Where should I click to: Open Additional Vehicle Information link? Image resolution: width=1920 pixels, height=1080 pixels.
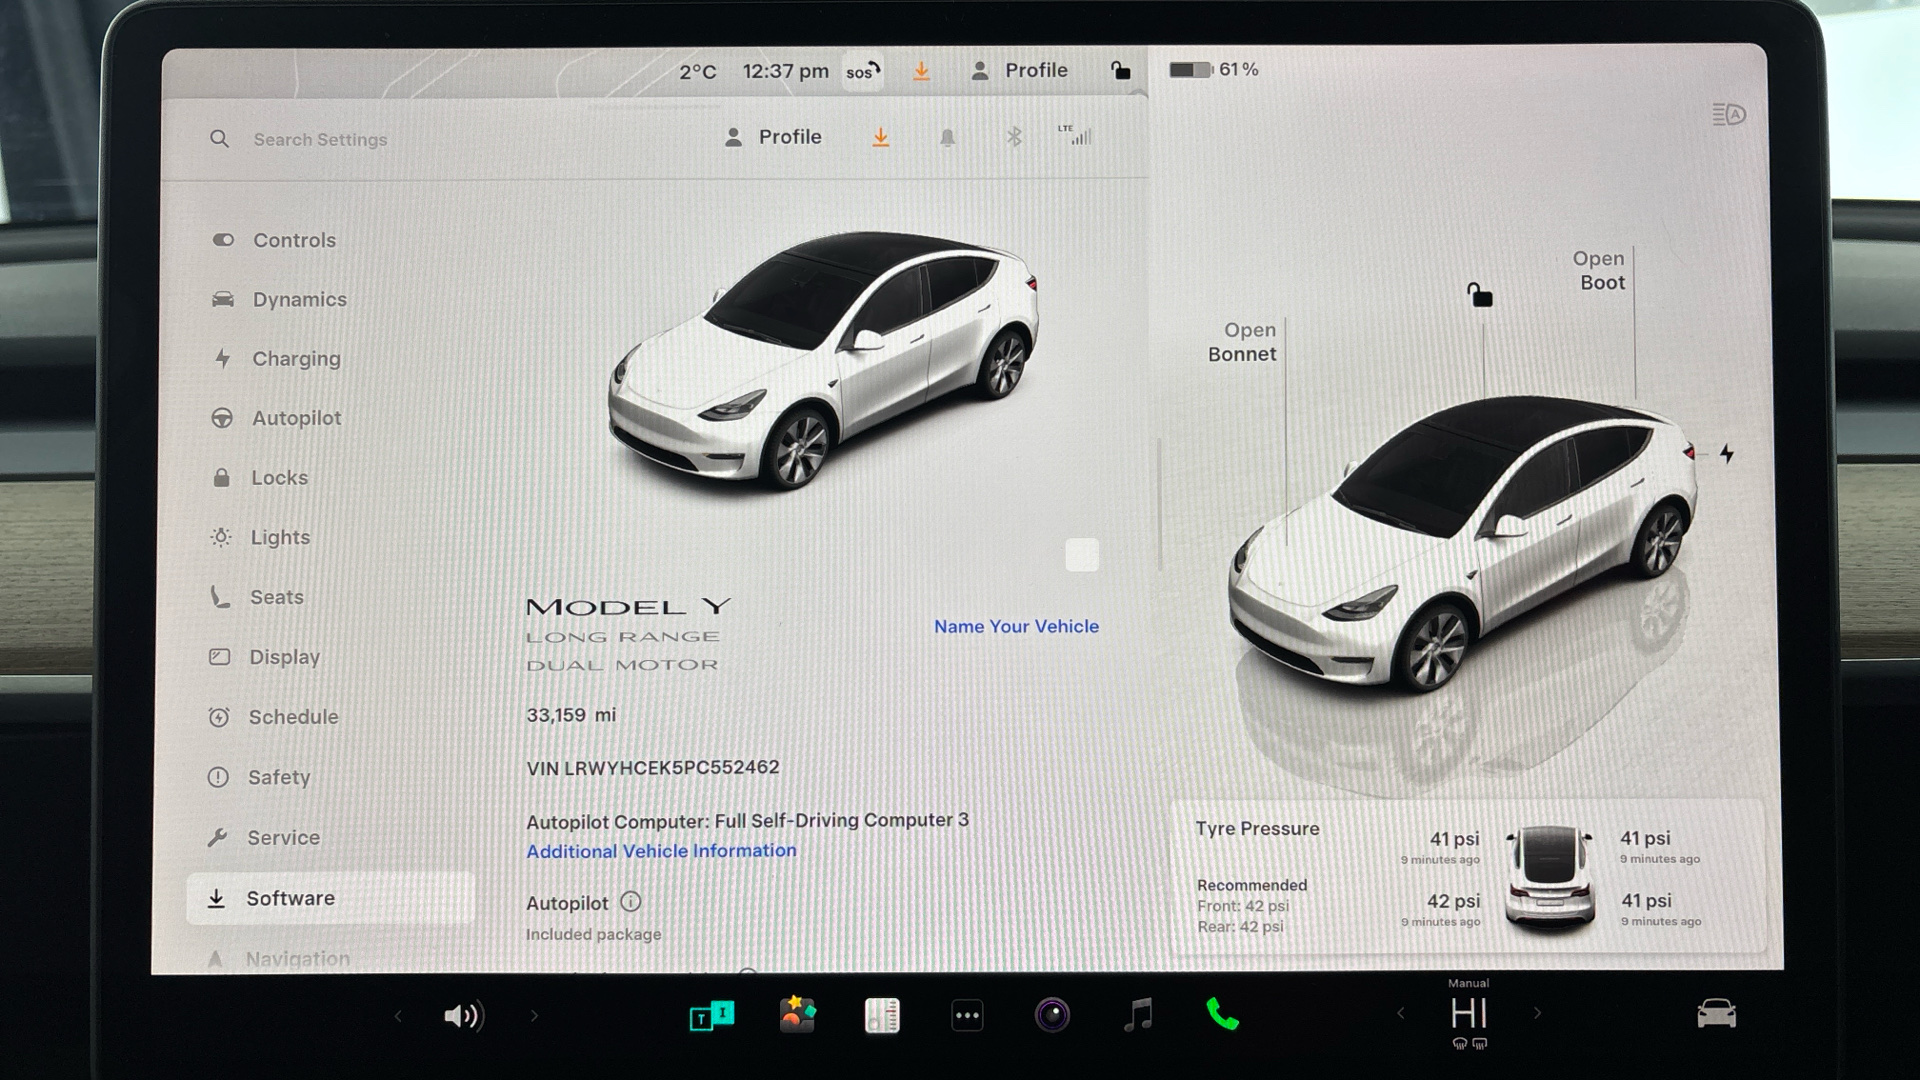pyautogui.click(x=661, y=851)
